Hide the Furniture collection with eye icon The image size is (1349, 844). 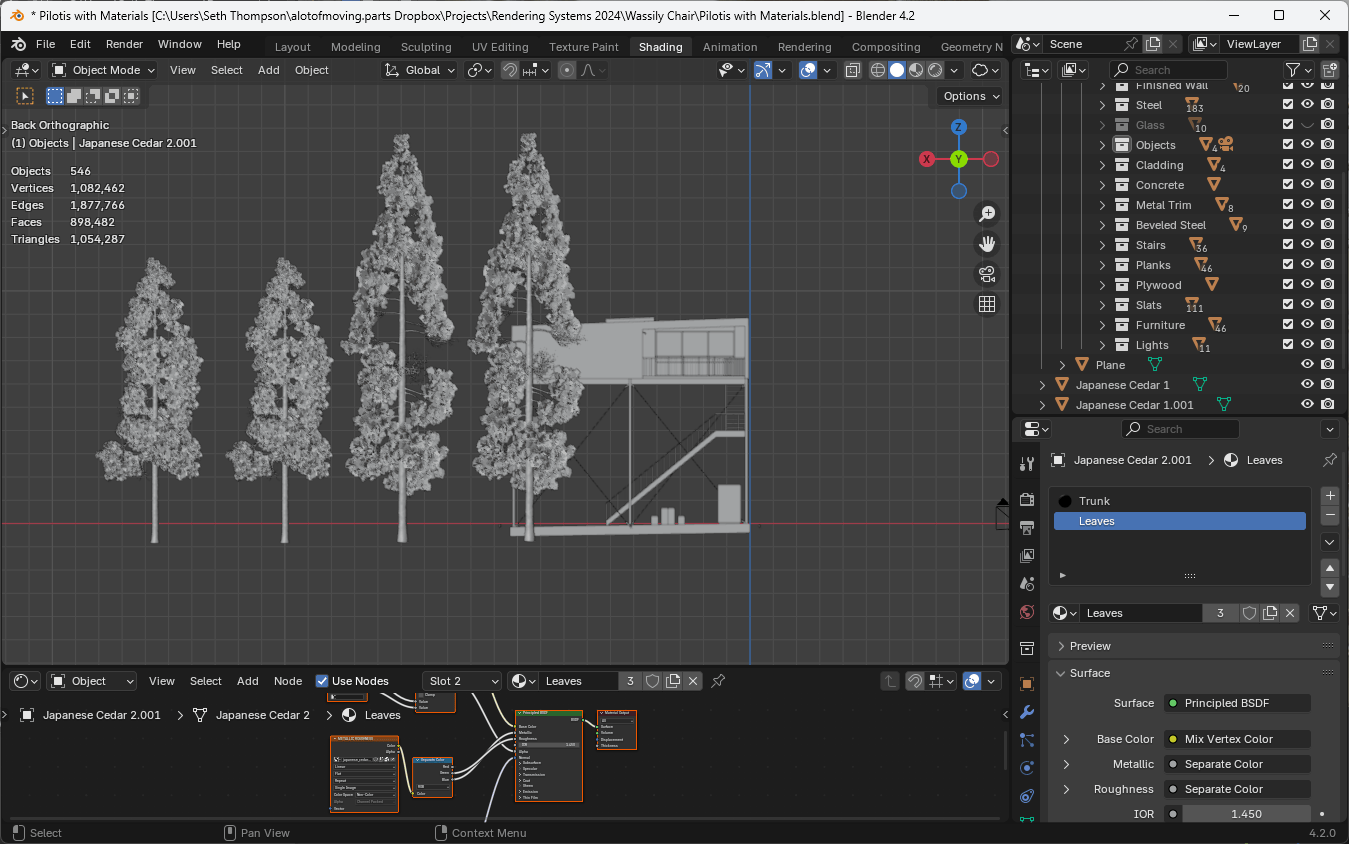(x=1307, y=325)
